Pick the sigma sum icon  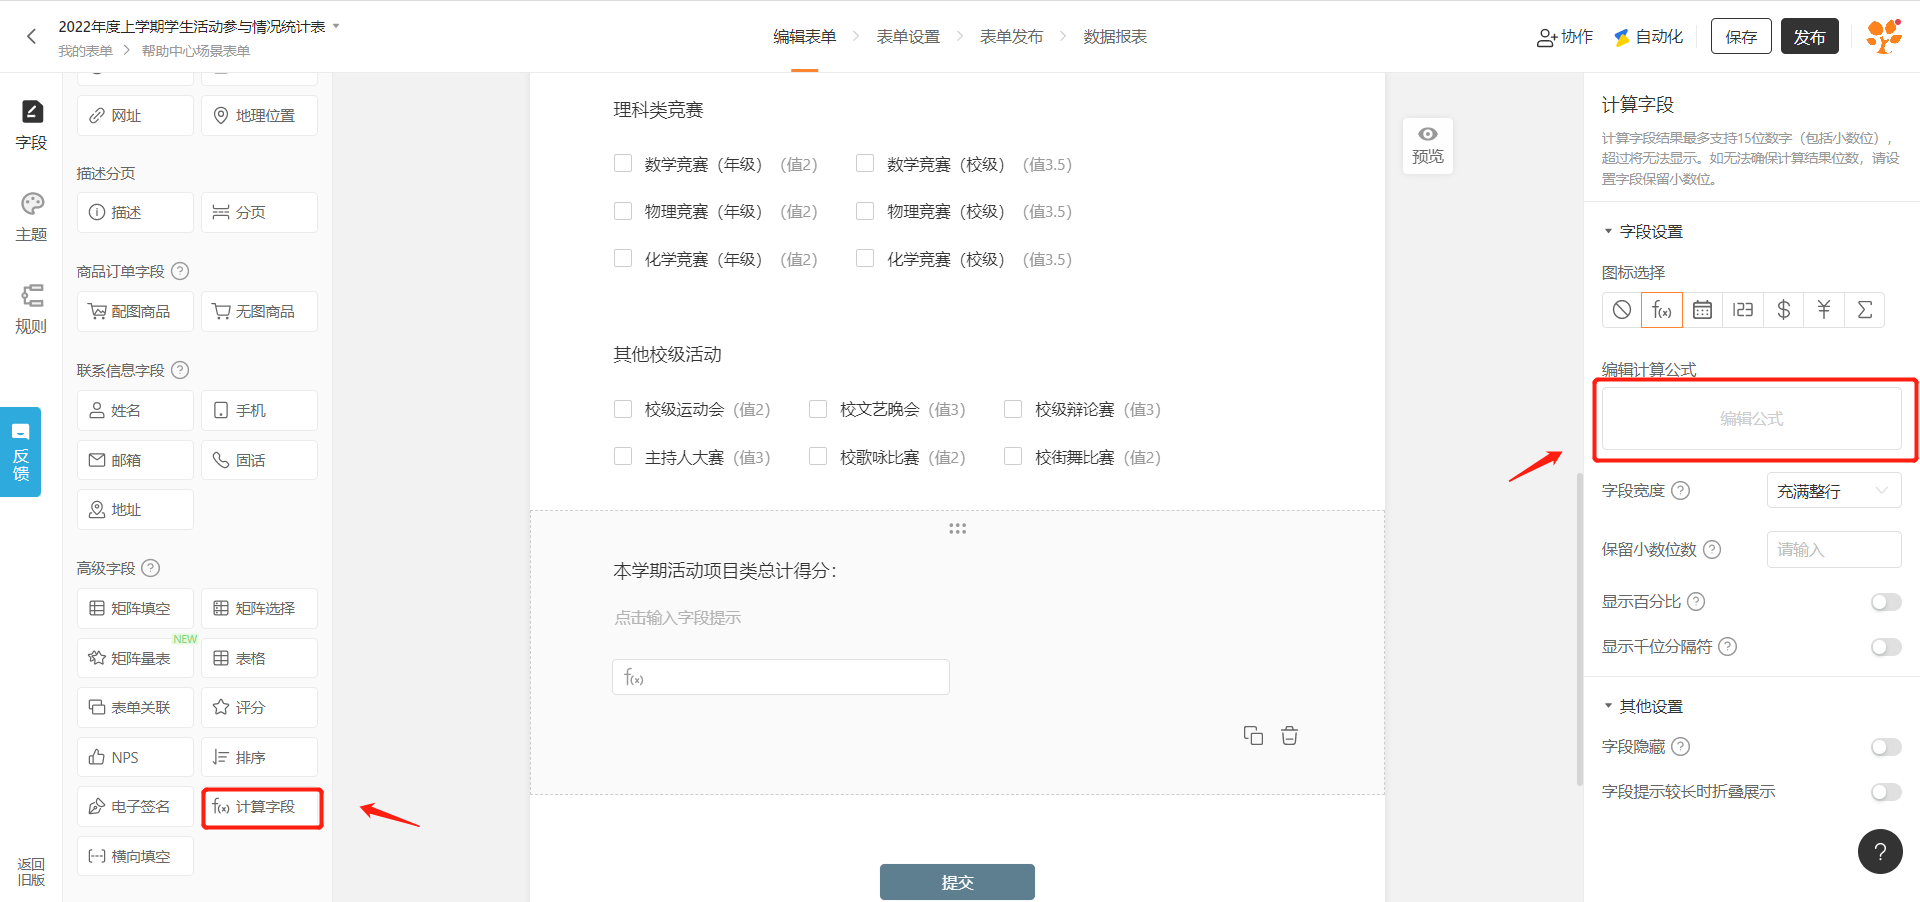pyautogui.click(x=1864, y=310)
